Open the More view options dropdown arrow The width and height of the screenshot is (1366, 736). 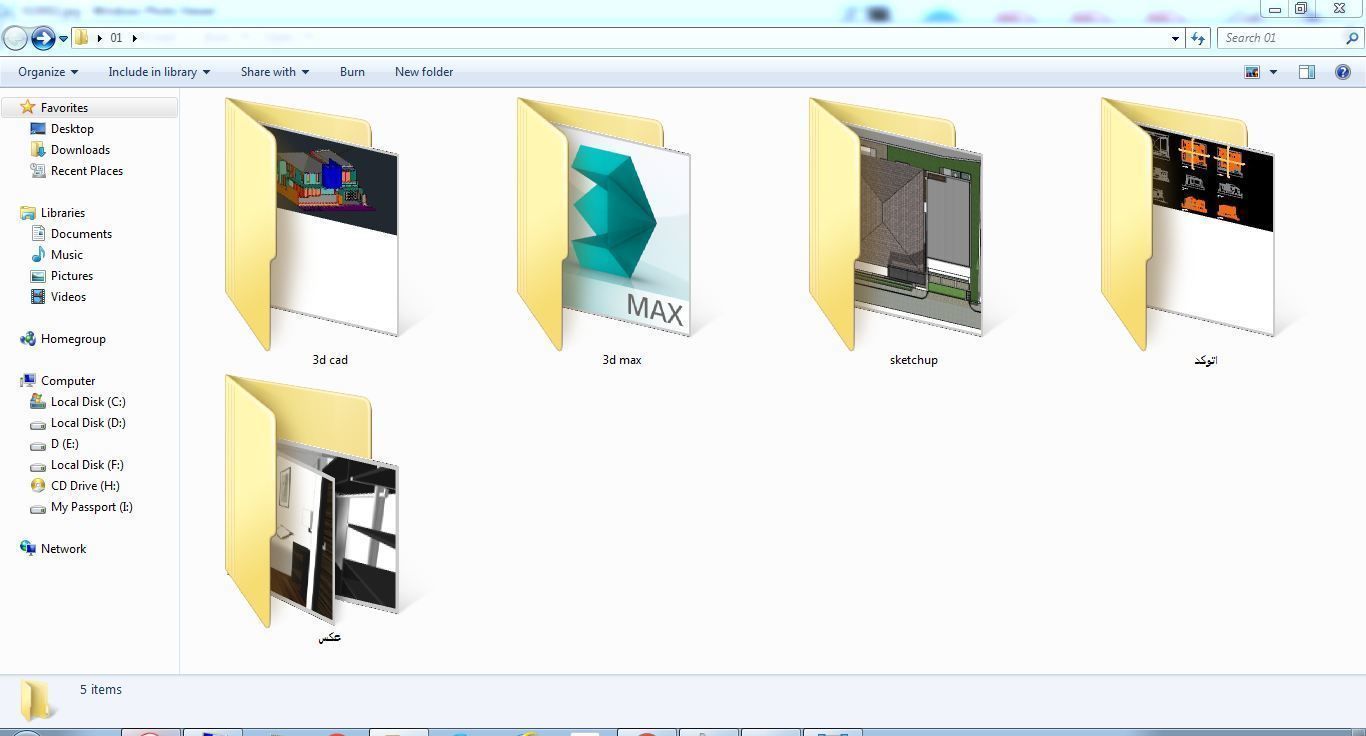[1273, 72]
